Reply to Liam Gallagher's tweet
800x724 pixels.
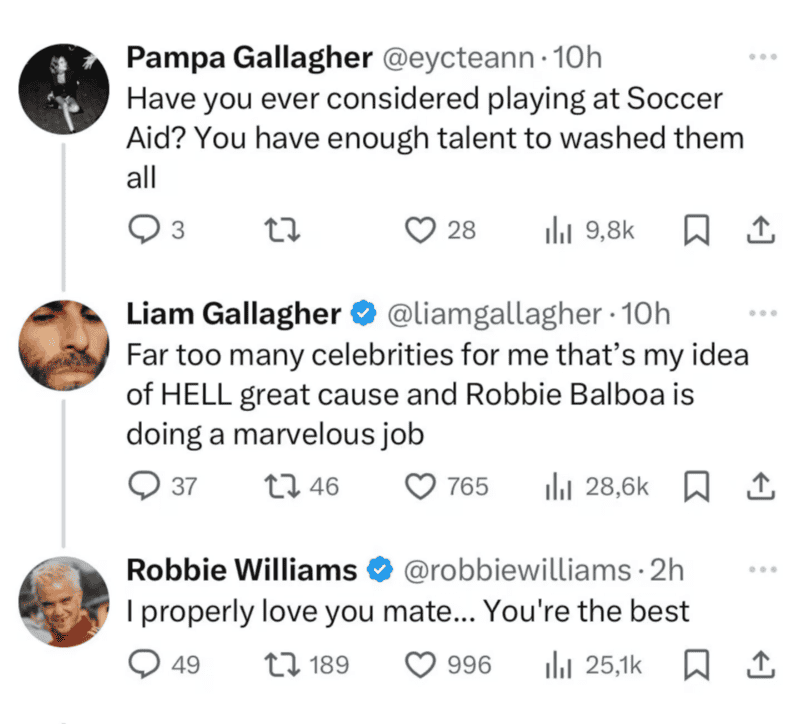(148, 487)
